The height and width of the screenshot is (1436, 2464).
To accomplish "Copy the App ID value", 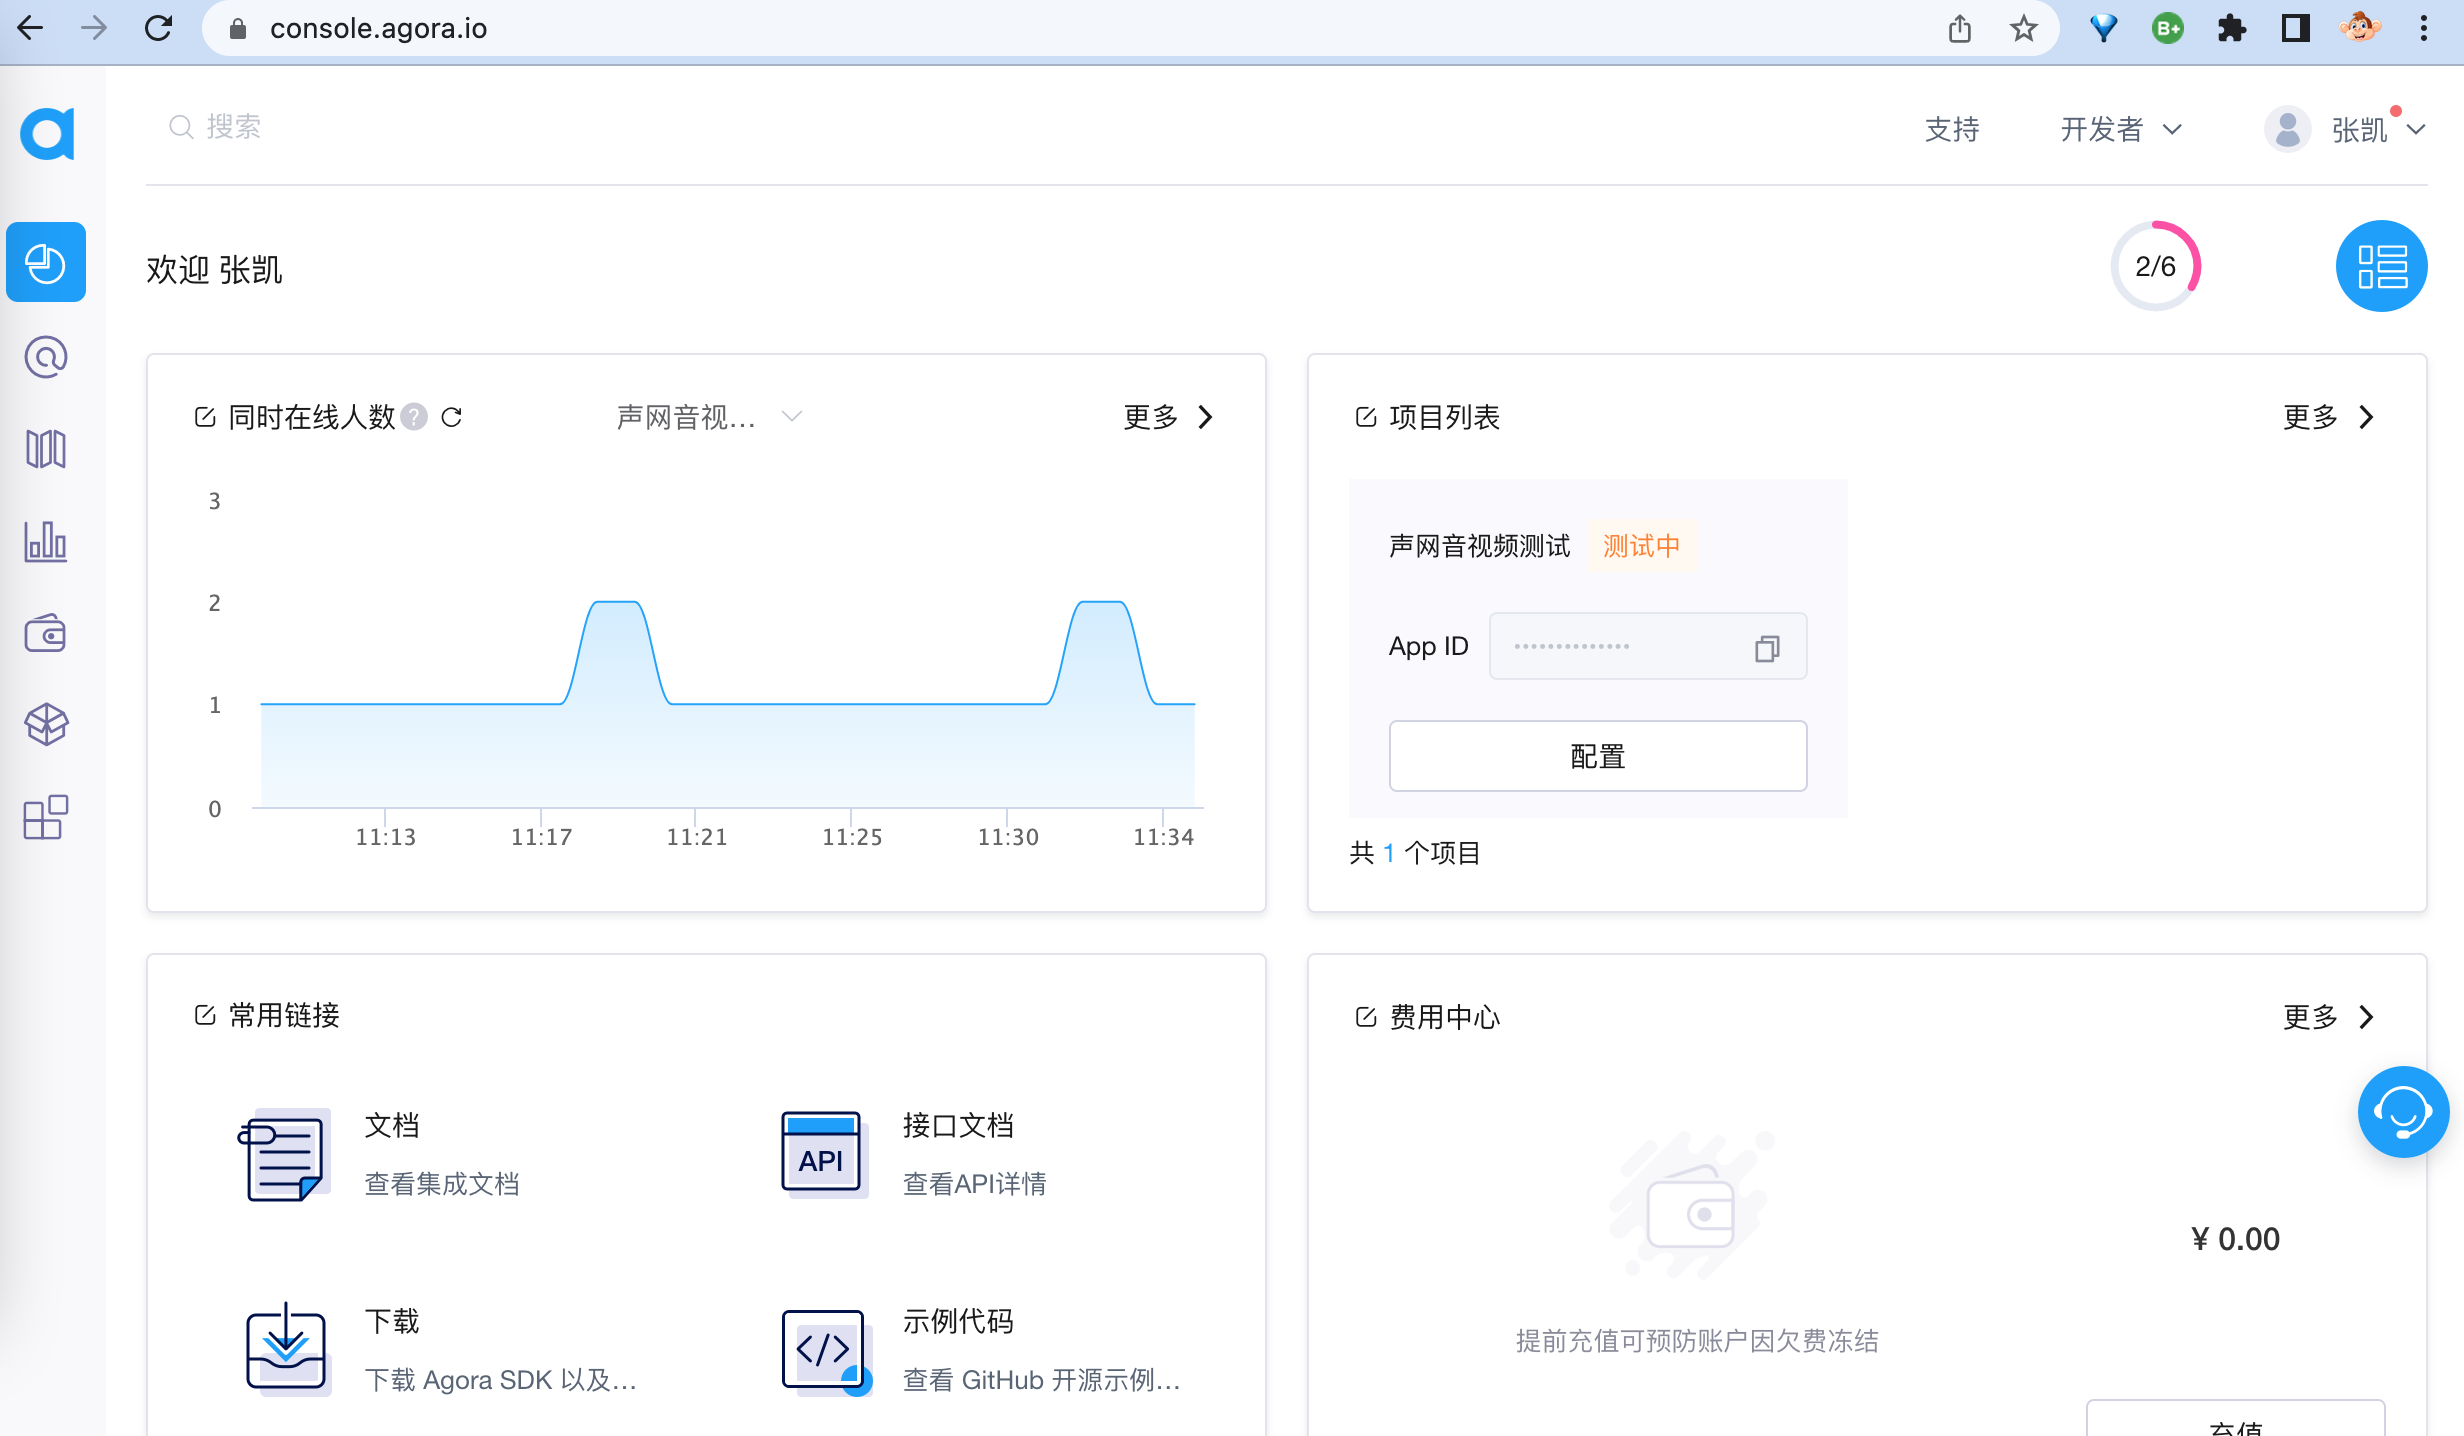I will [x=1767, y=649].
